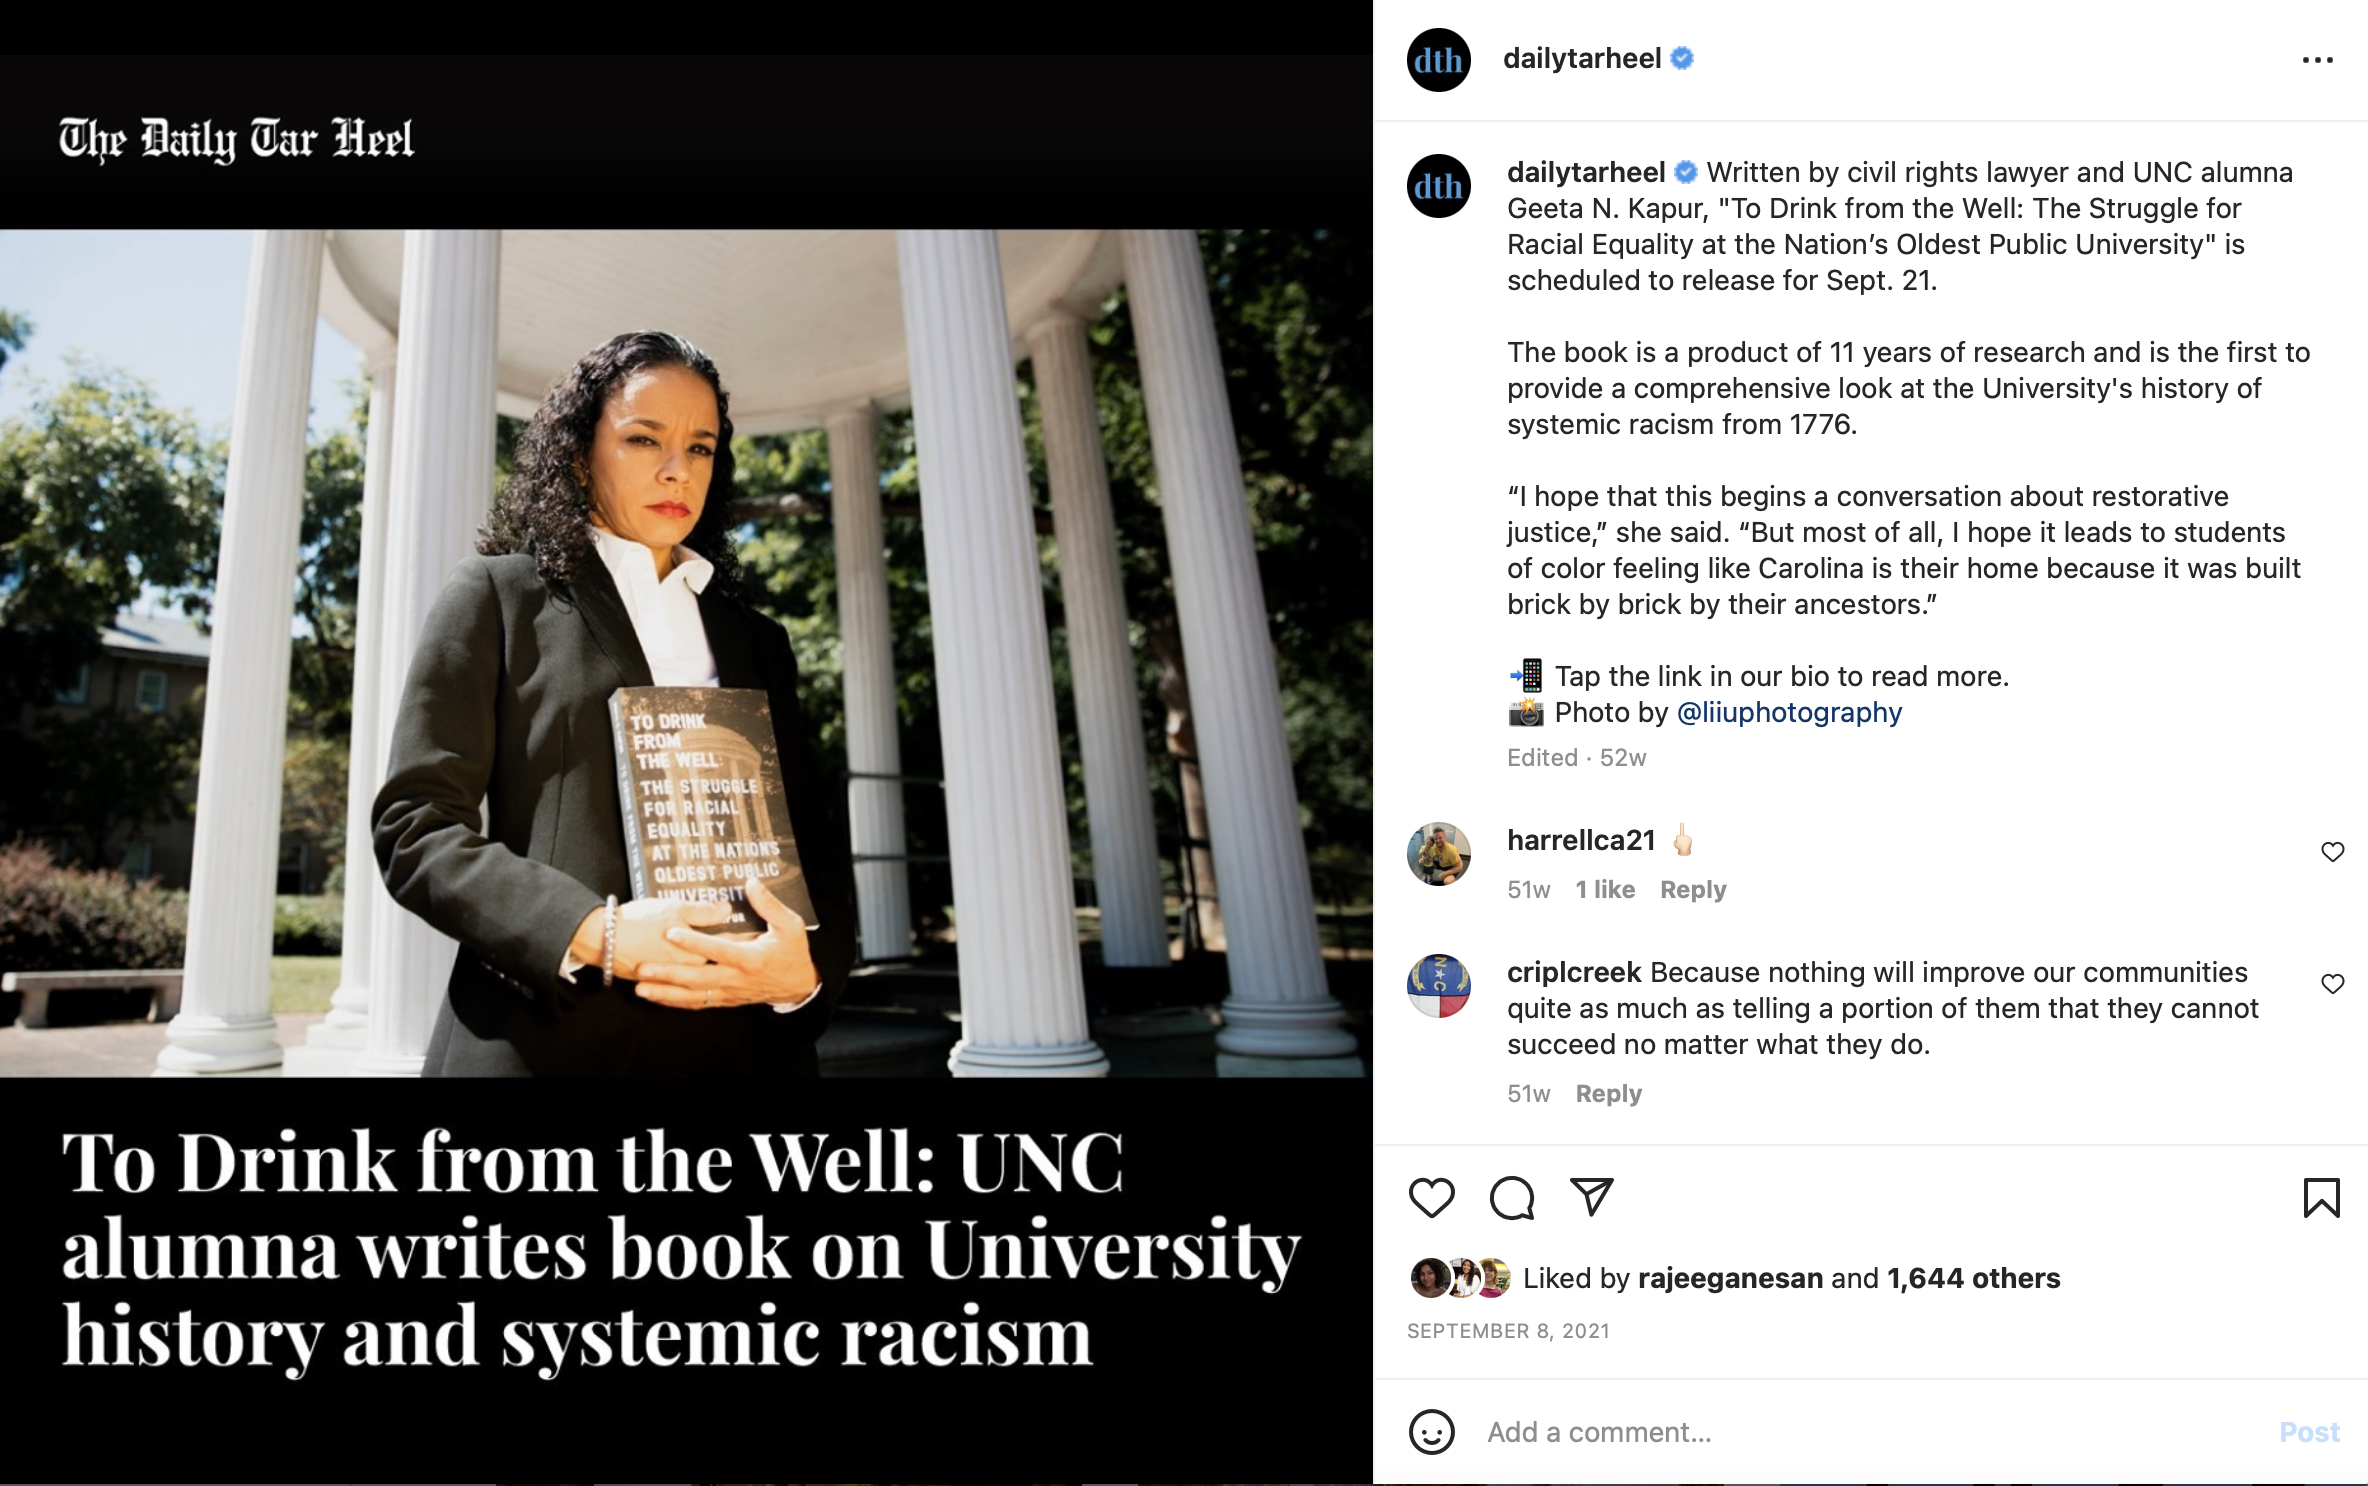The width and height of the screenshot is (2368, 1486).
Task: Open emoji picker smiley icon
Action: pyautogui.click(x=1431, y=1432)
